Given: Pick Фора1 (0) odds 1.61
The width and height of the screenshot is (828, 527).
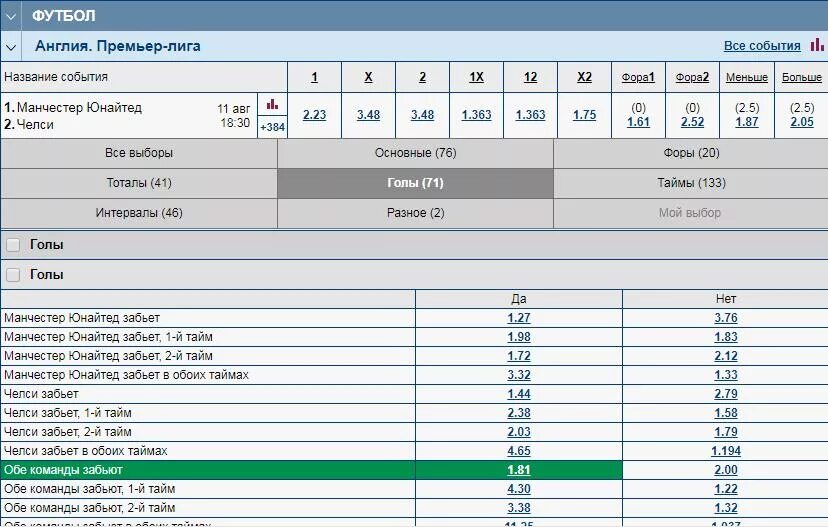Looking at the screenshot, I should [638, 122].
